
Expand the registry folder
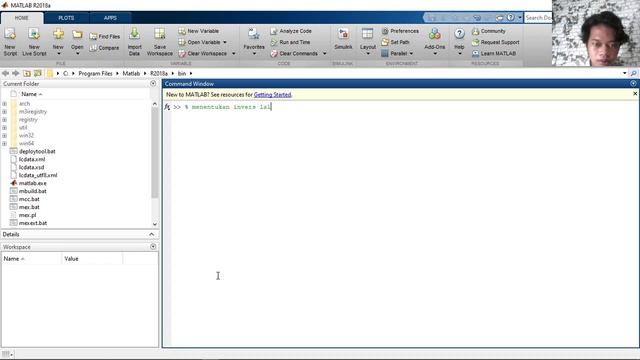pyautogui.click(x=4, y=120)
